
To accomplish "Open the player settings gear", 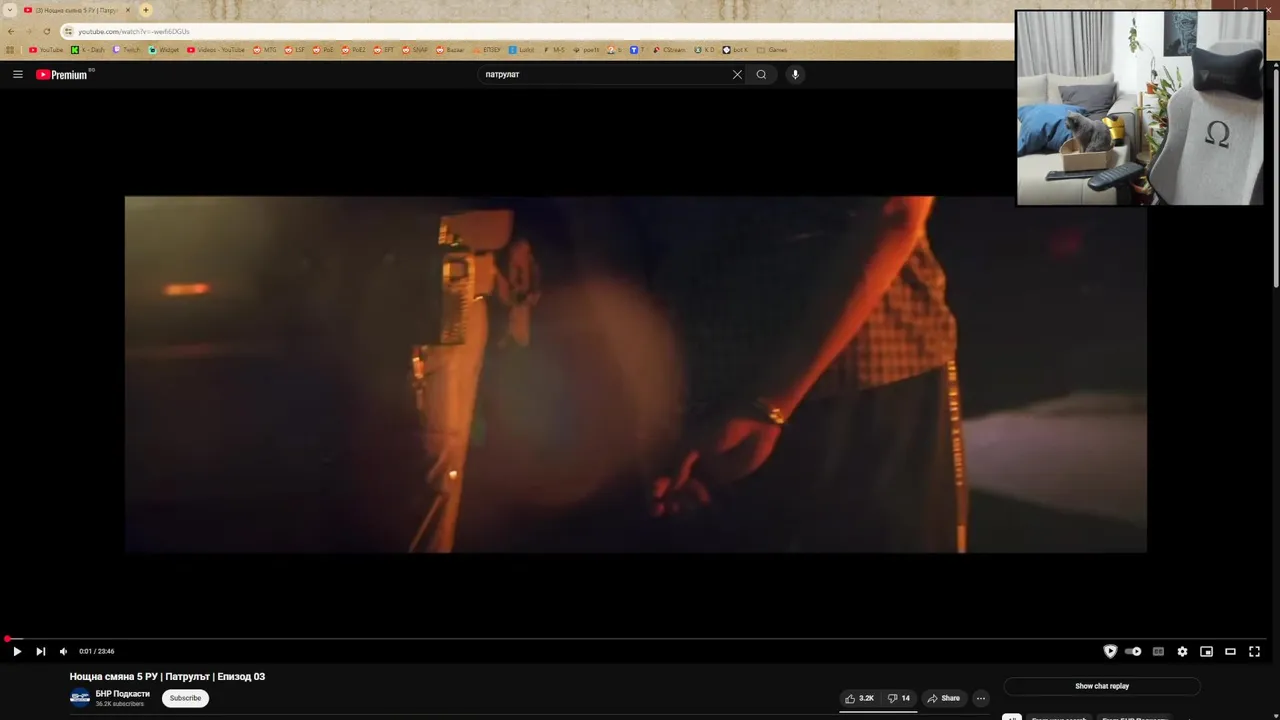I will (1182, 651).
